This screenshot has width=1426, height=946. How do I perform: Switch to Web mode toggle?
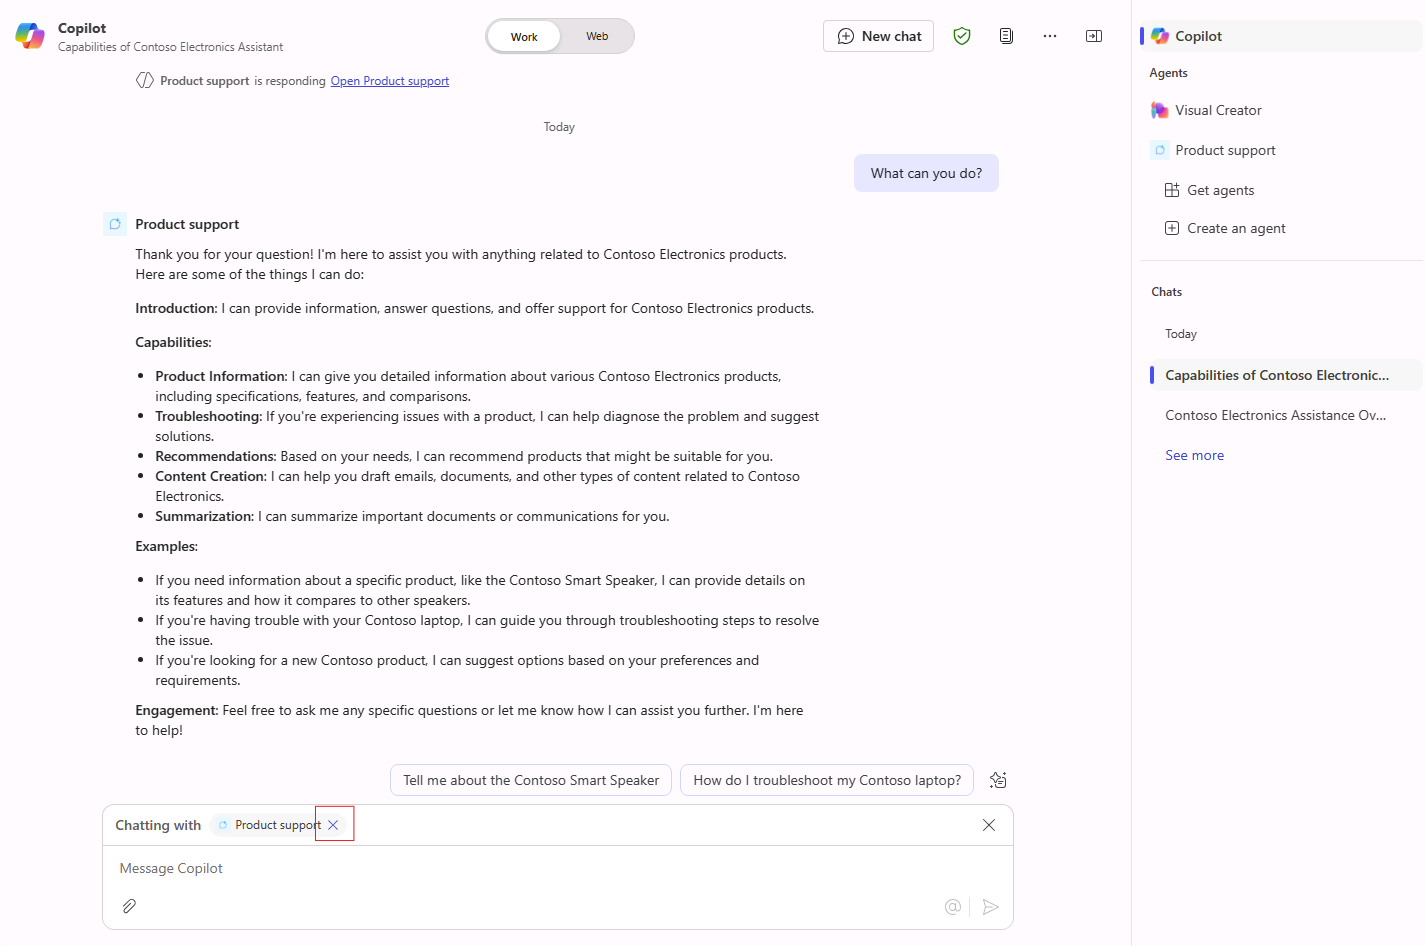[x=597, y=37]
